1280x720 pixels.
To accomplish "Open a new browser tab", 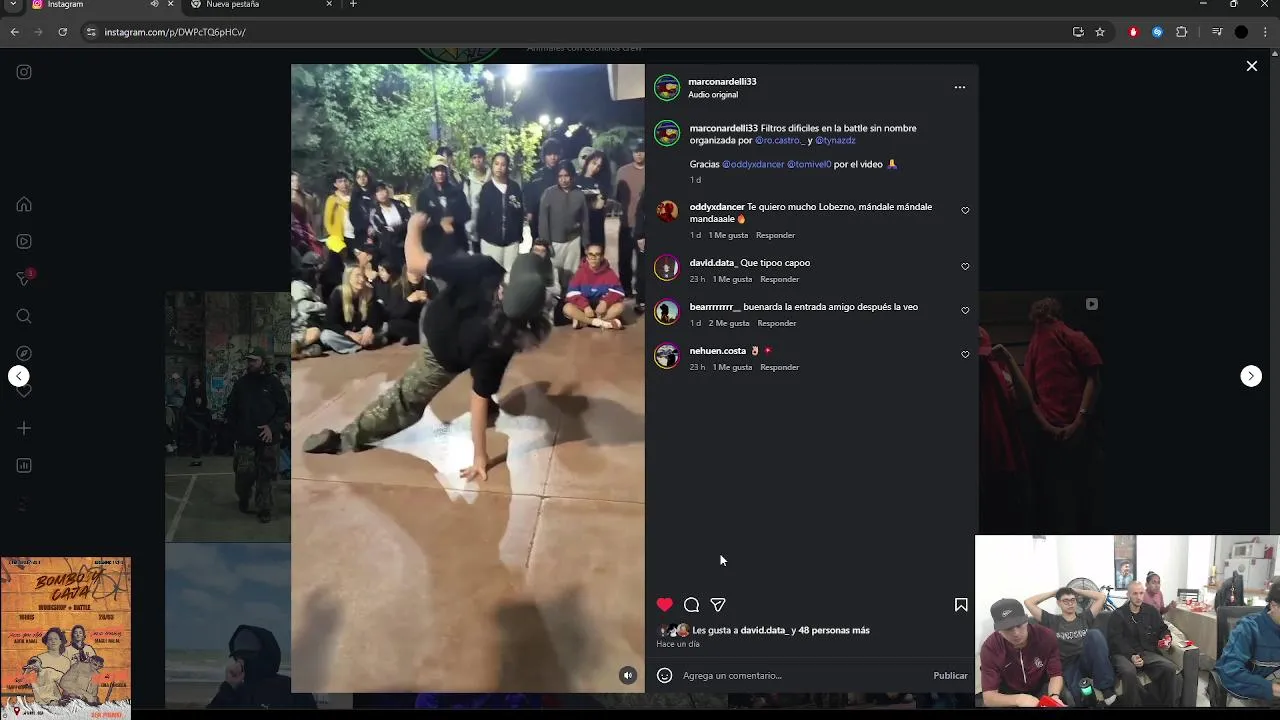I will [x=353, y=5].
